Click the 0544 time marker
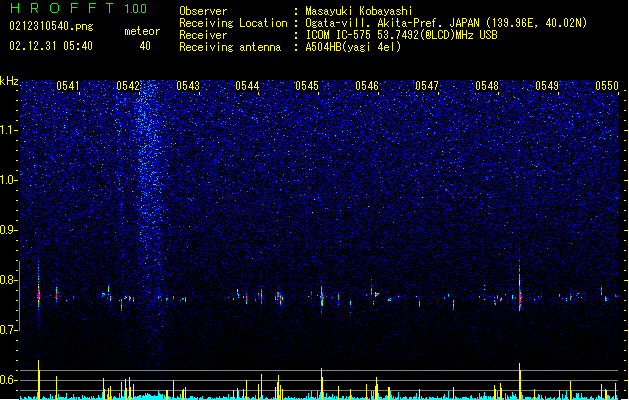The height and width of the screenshot is (400, 629). click(x=247, y=86)
